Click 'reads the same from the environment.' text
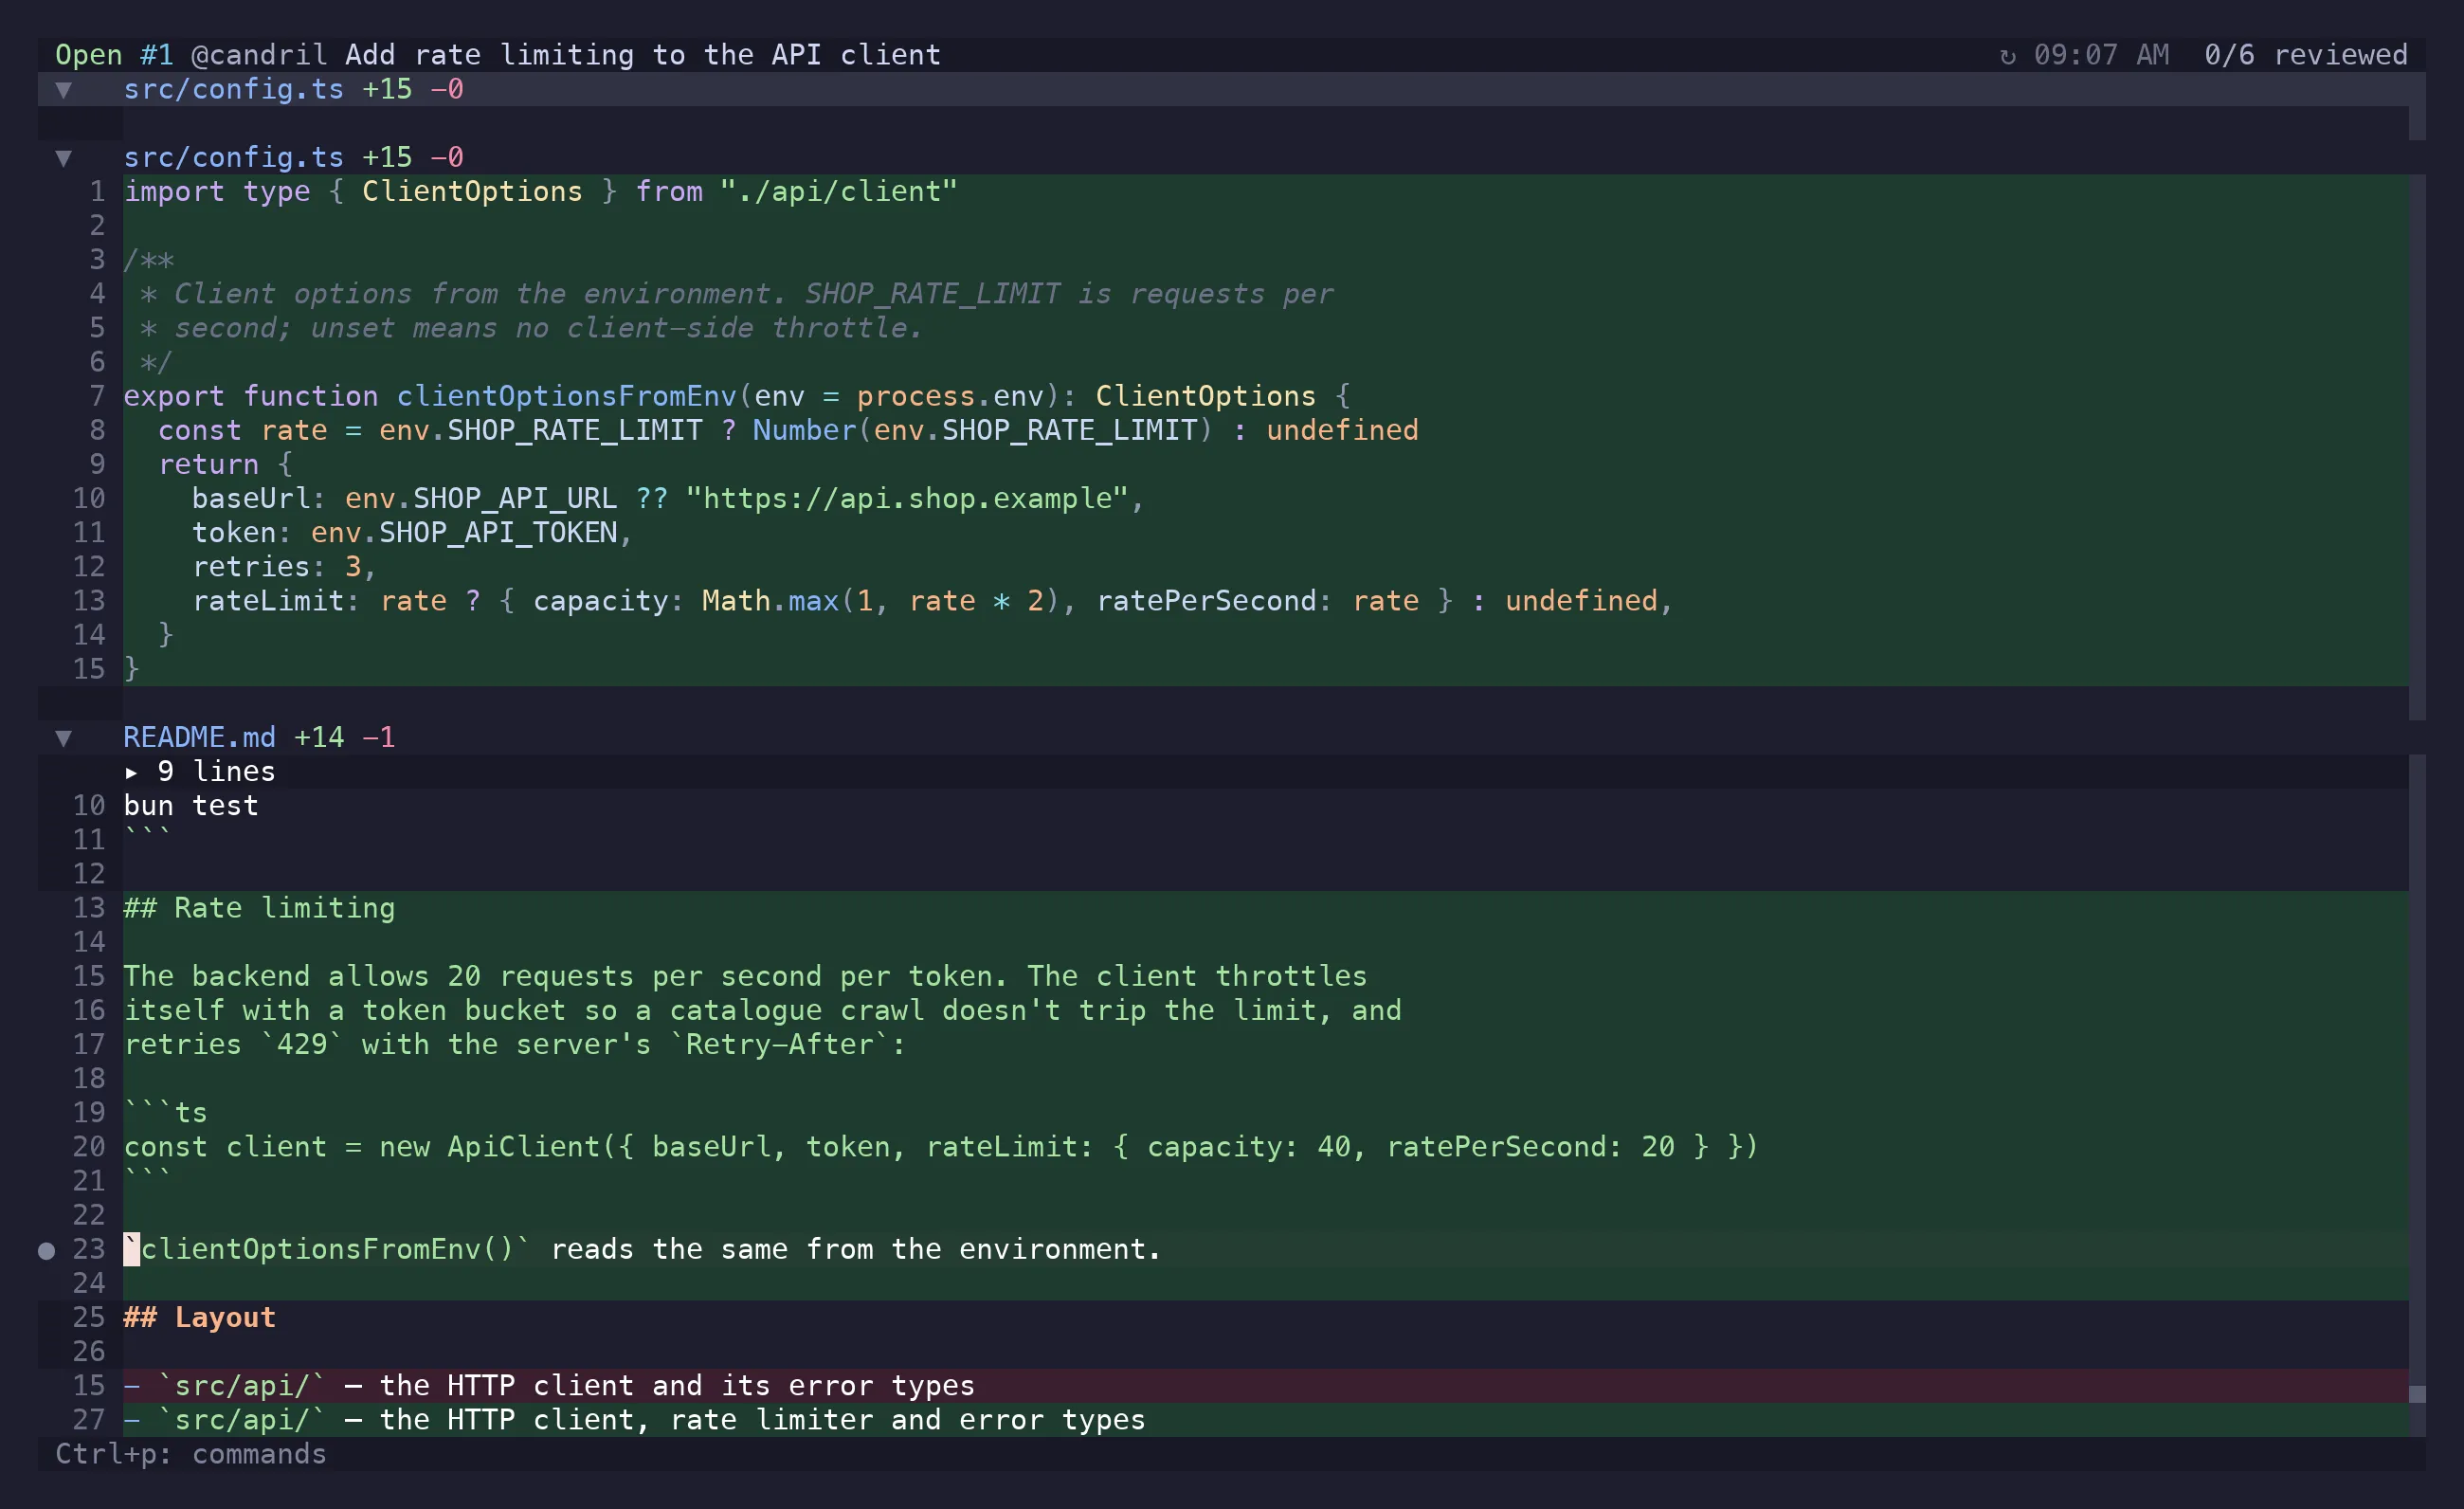This screenshot has width=2464, height=1509. pyautogui.click(x=856, y=1250)
